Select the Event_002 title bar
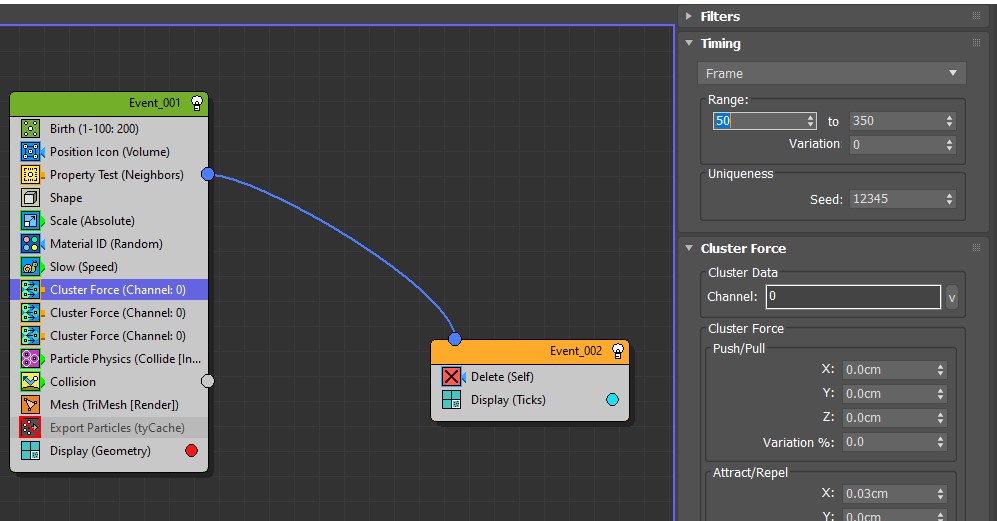997x521 pixels. click(x=530, y=352)
